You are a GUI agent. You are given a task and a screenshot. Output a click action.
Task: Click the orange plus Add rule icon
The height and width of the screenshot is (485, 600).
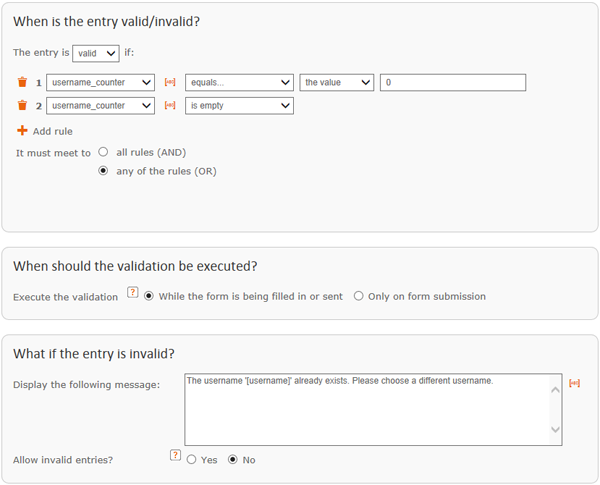pyautogui.click(x=22, y=131)
